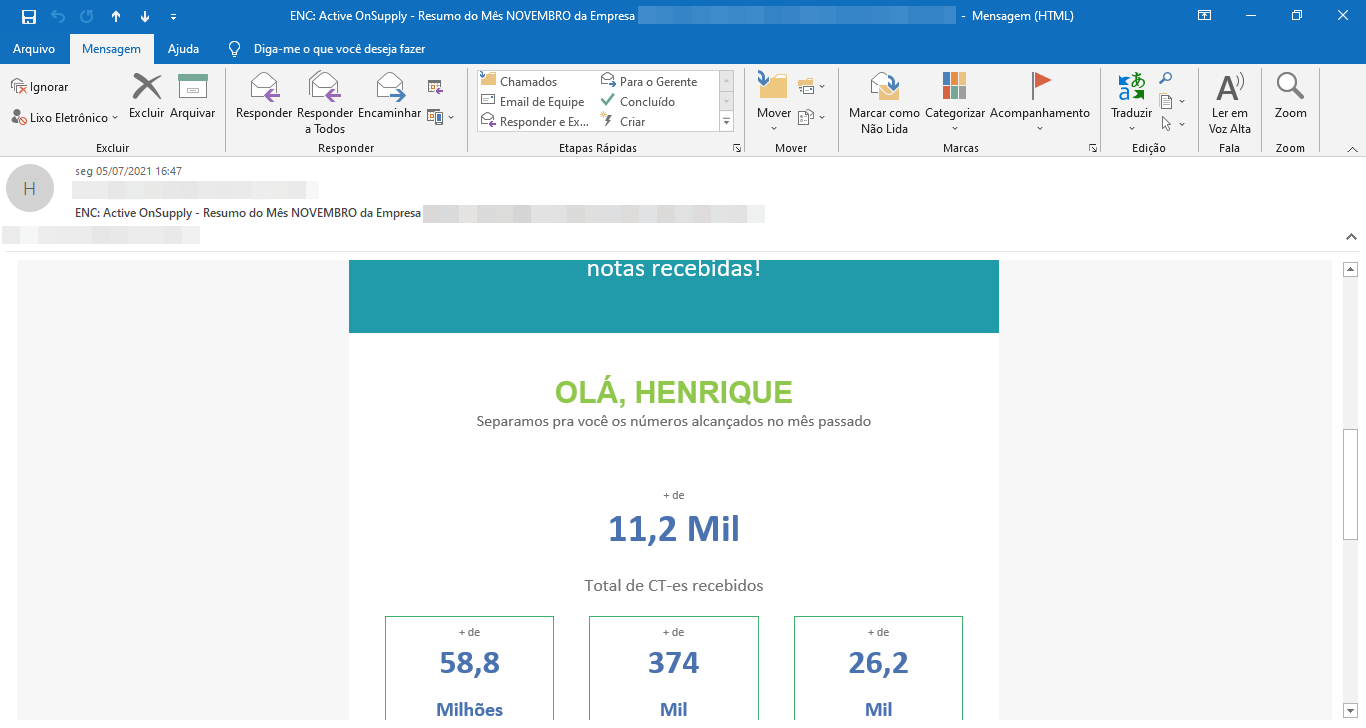Forward message with Encaminhar icon

(x=389, y=98)
